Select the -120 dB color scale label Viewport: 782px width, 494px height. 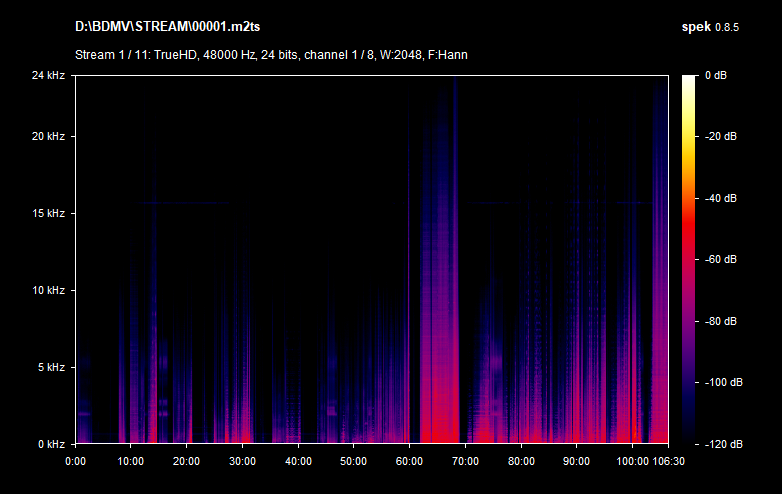(x=720, y=443)
